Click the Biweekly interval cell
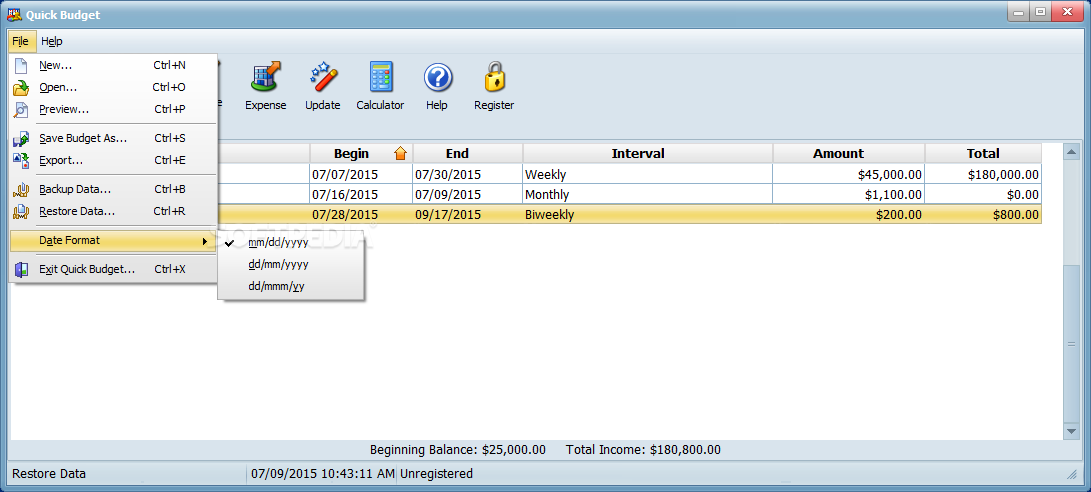The width and height of the screenshot is (1091, 492). (x=648, y=215)
